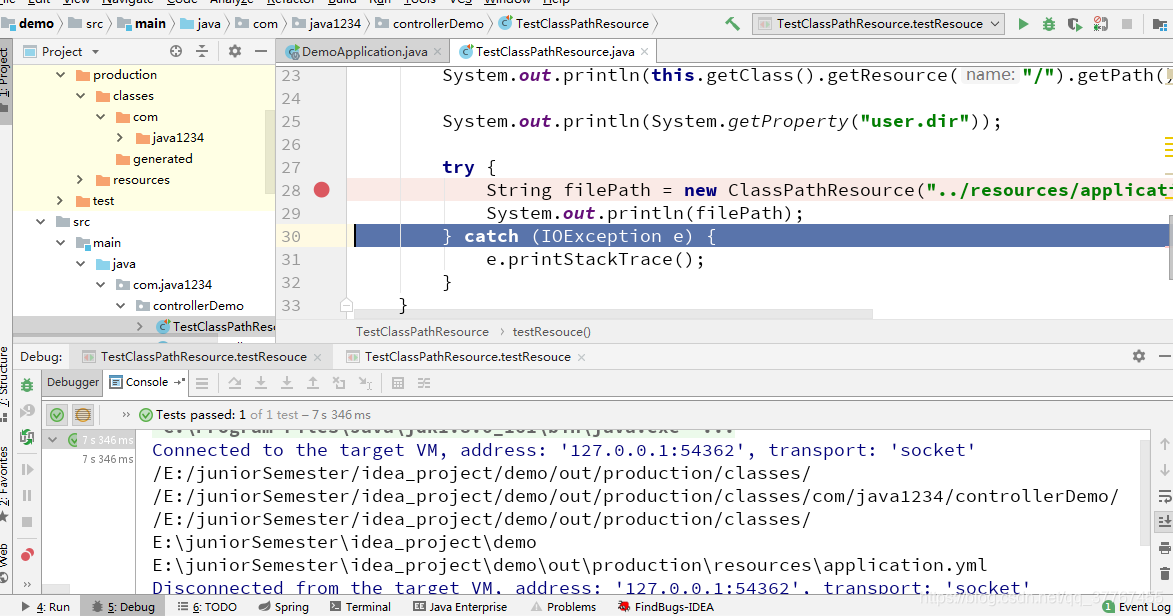Collapse the classes folder
The width and height of the screenshot is (1173, 616).
[81, 96]
